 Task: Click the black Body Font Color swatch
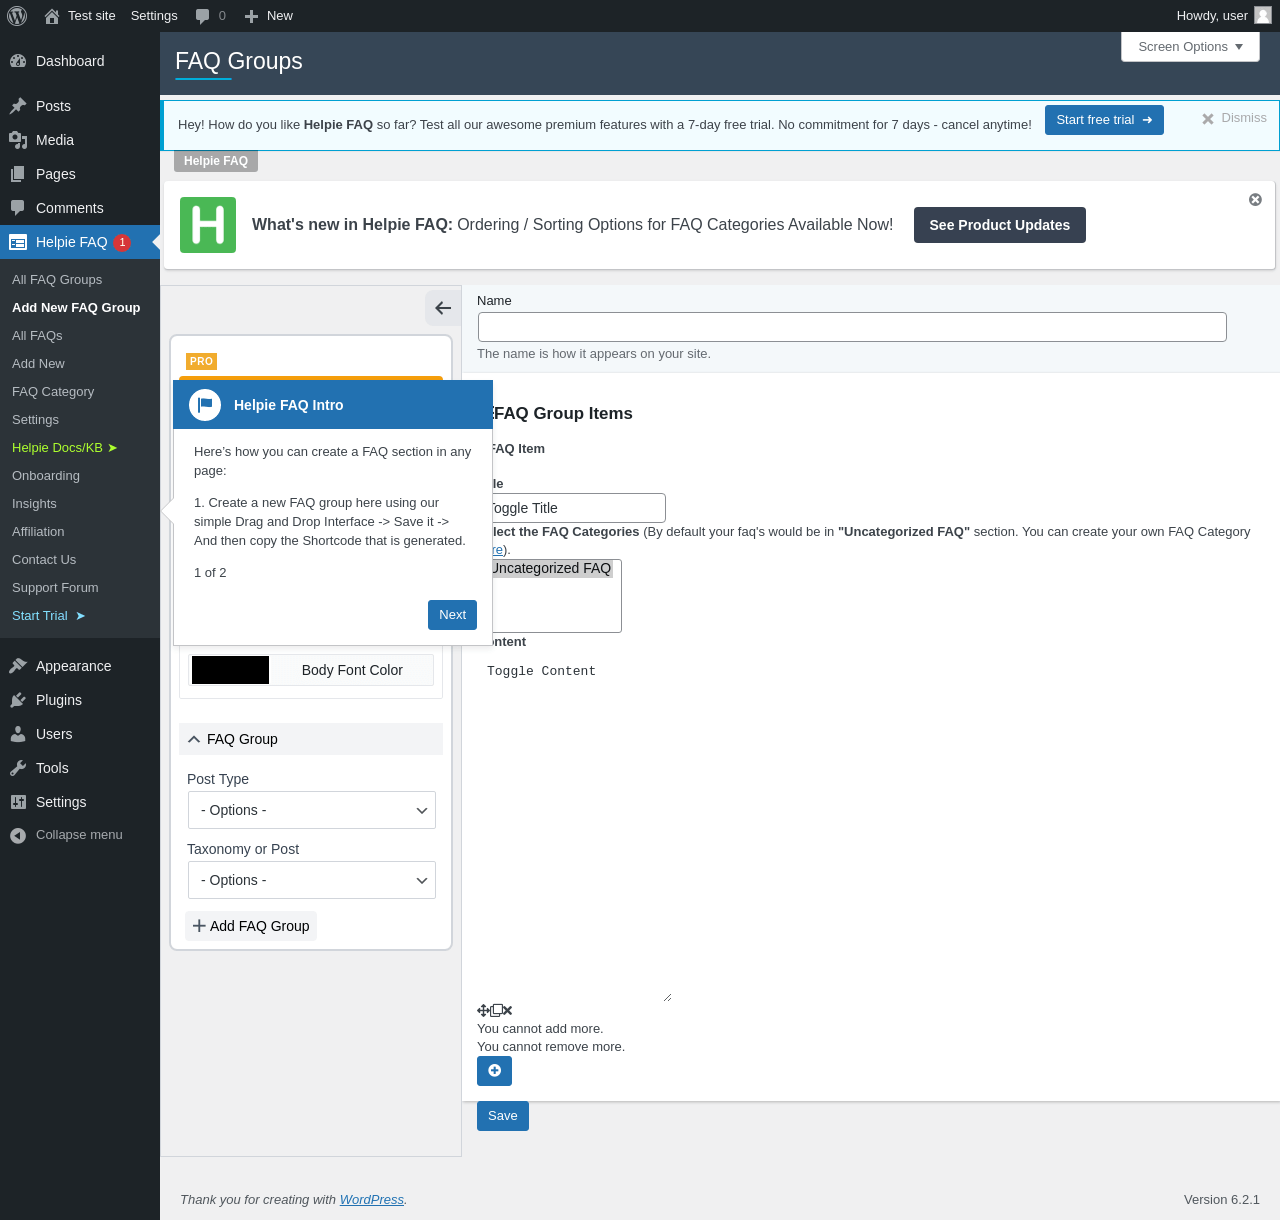(x=230, y=670)
